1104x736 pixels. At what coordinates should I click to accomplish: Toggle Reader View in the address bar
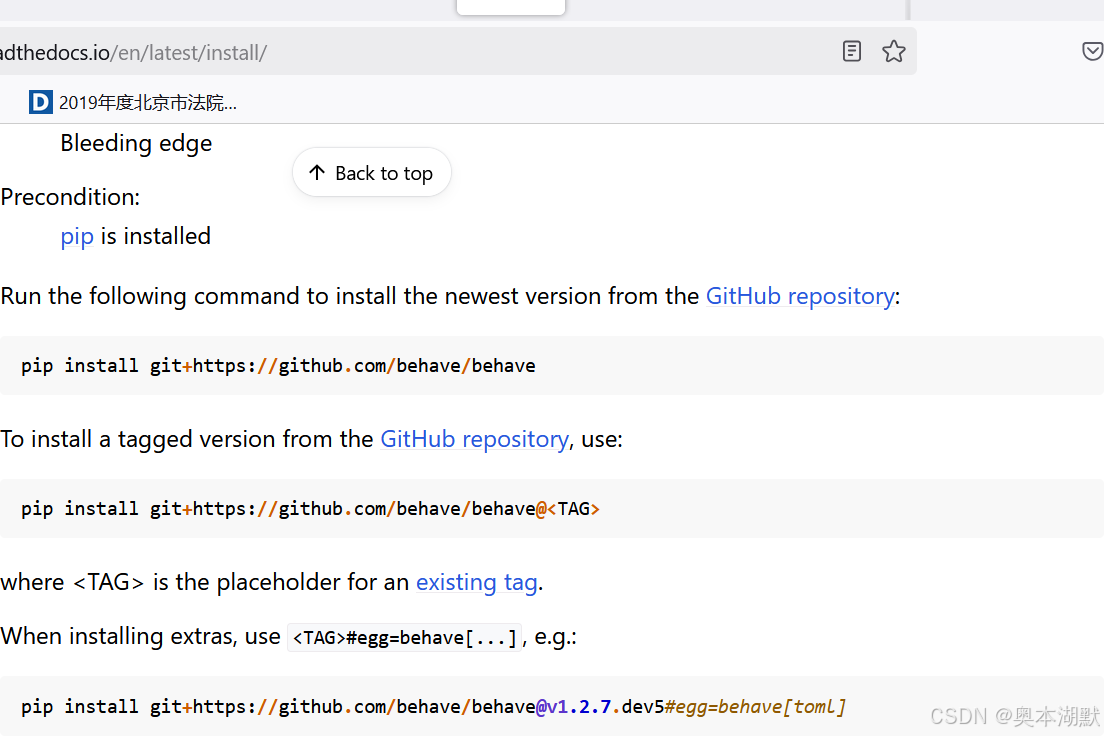tap(851, 51)
